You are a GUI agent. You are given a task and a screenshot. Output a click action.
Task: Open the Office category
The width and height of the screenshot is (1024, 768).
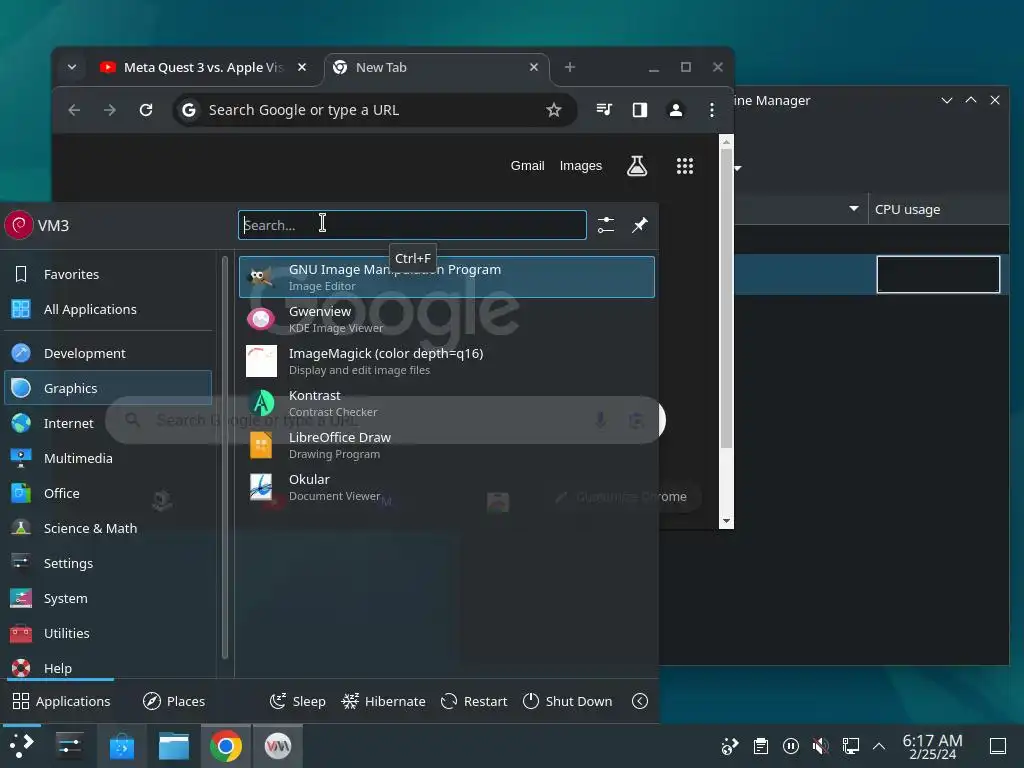(108, 493)
